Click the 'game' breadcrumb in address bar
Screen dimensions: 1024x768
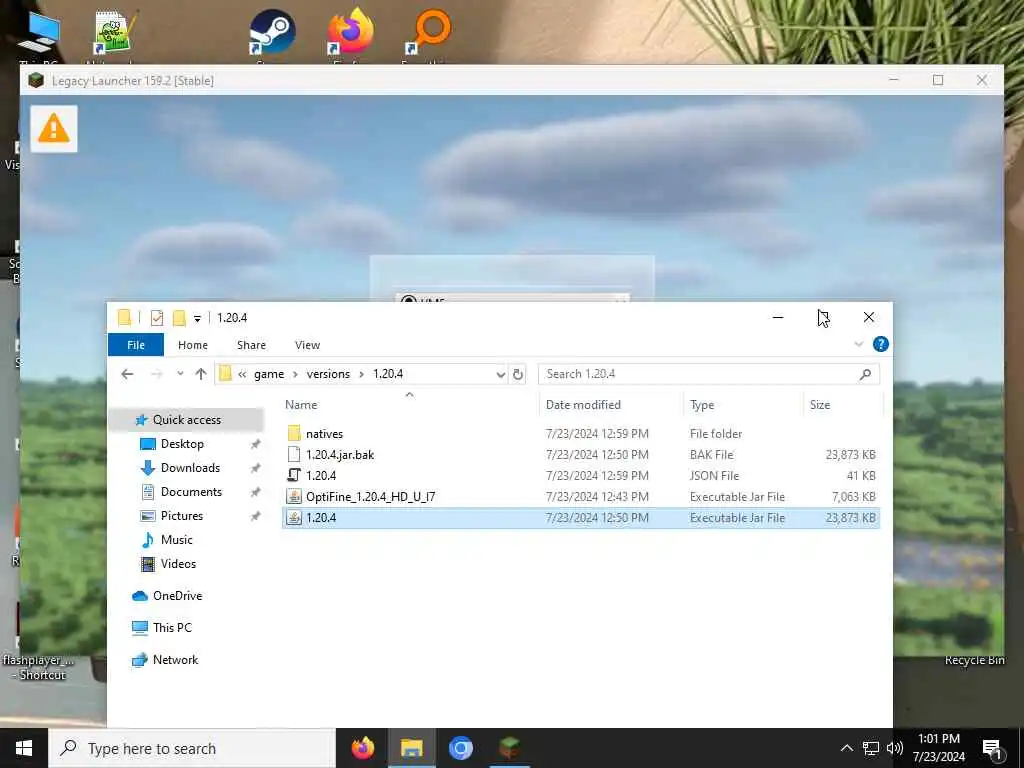coord(269,374)
